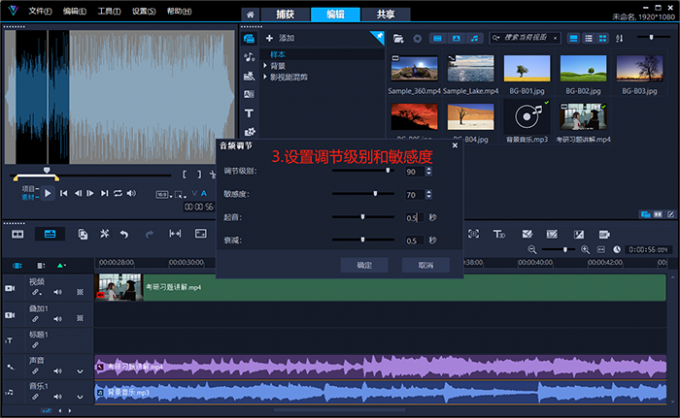Open the 文件 menu

coord(39,11)
